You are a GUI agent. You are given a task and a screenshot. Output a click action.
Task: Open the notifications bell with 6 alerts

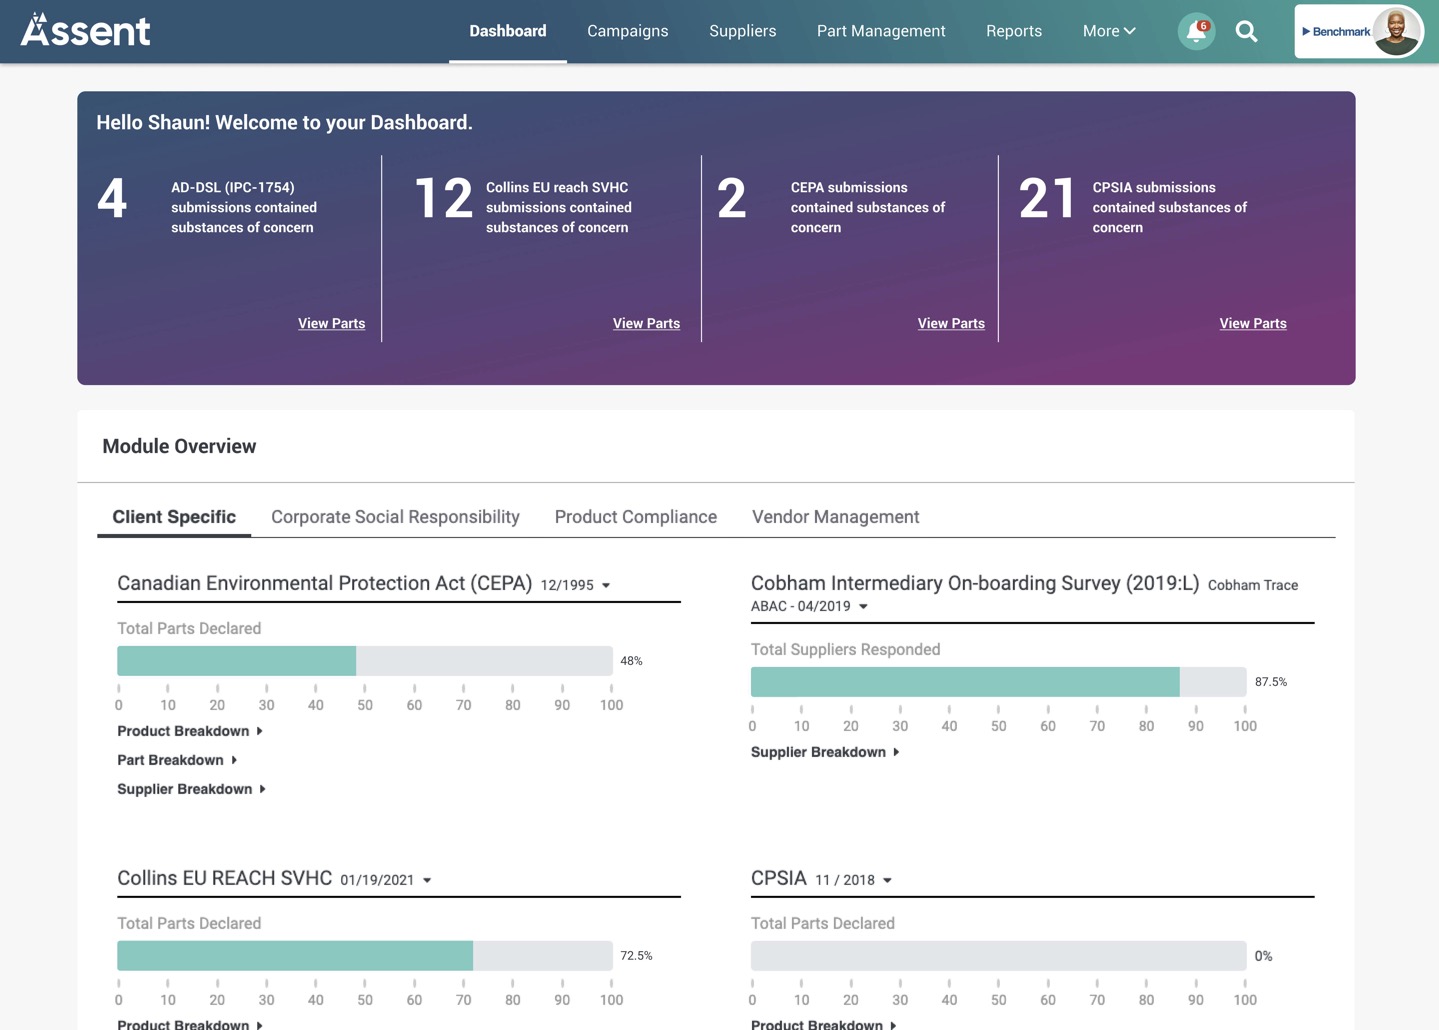pos(1195,31)
